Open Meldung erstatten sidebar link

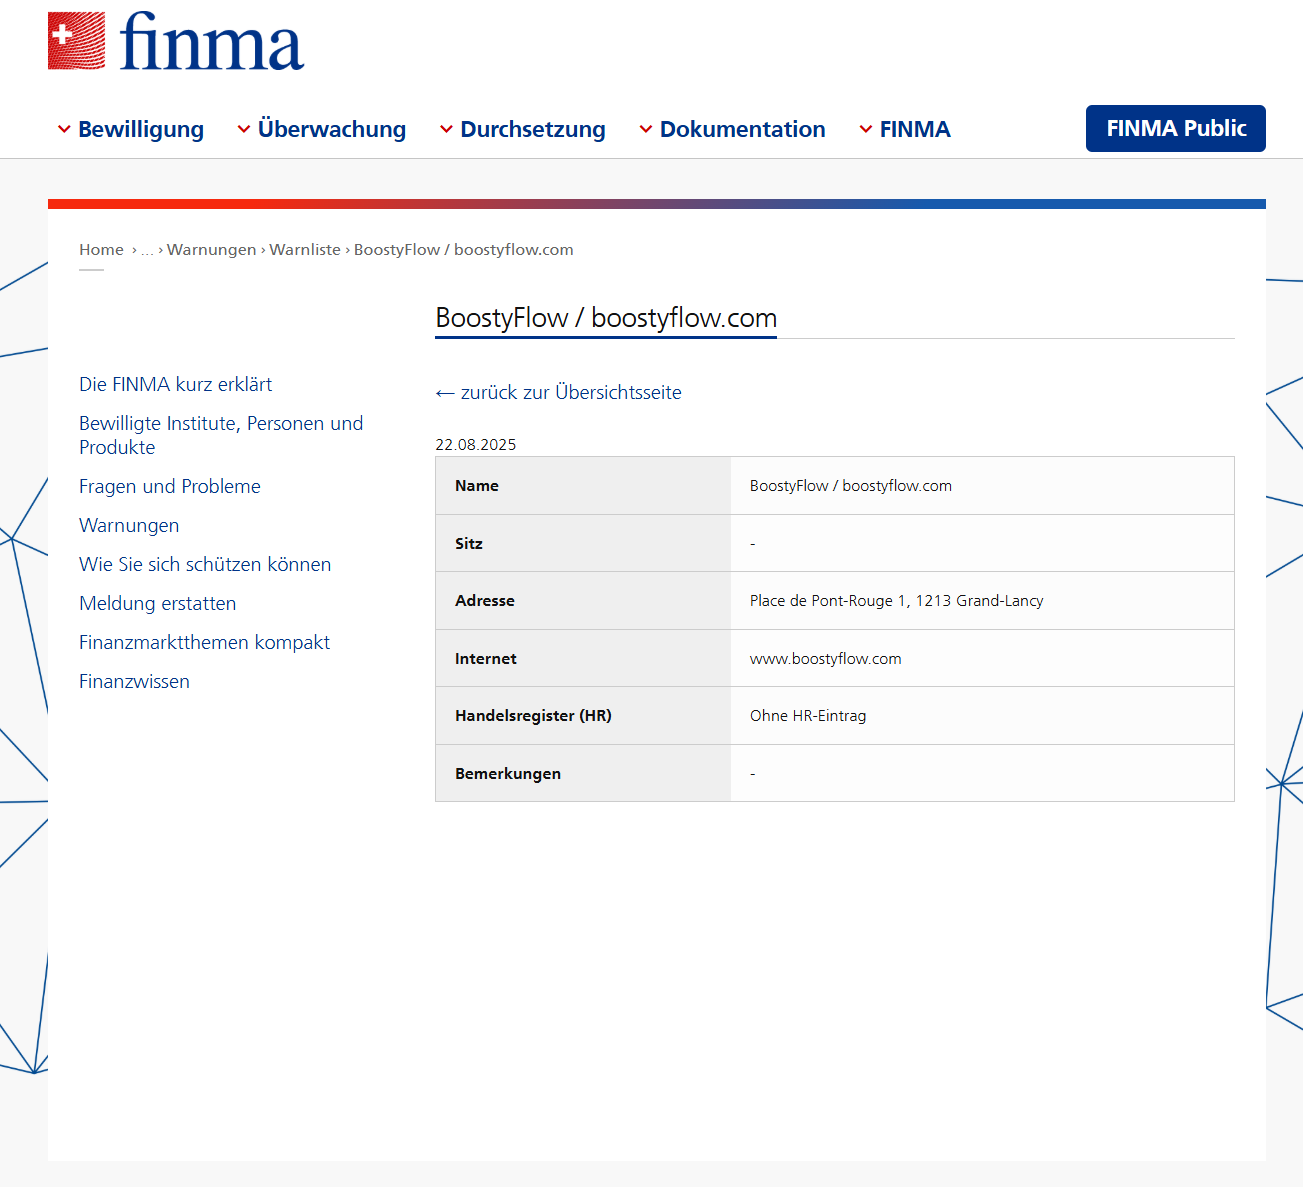click(158, 603)
